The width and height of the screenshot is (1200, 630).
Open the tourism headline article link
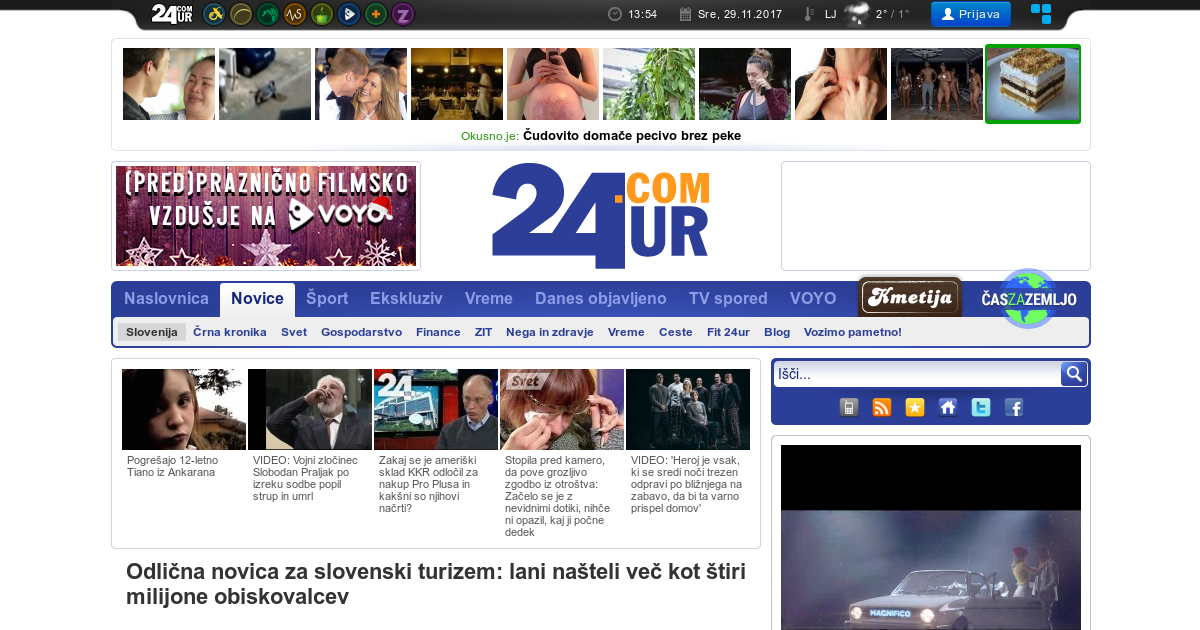pyautogui.click(x=435, y=584)
